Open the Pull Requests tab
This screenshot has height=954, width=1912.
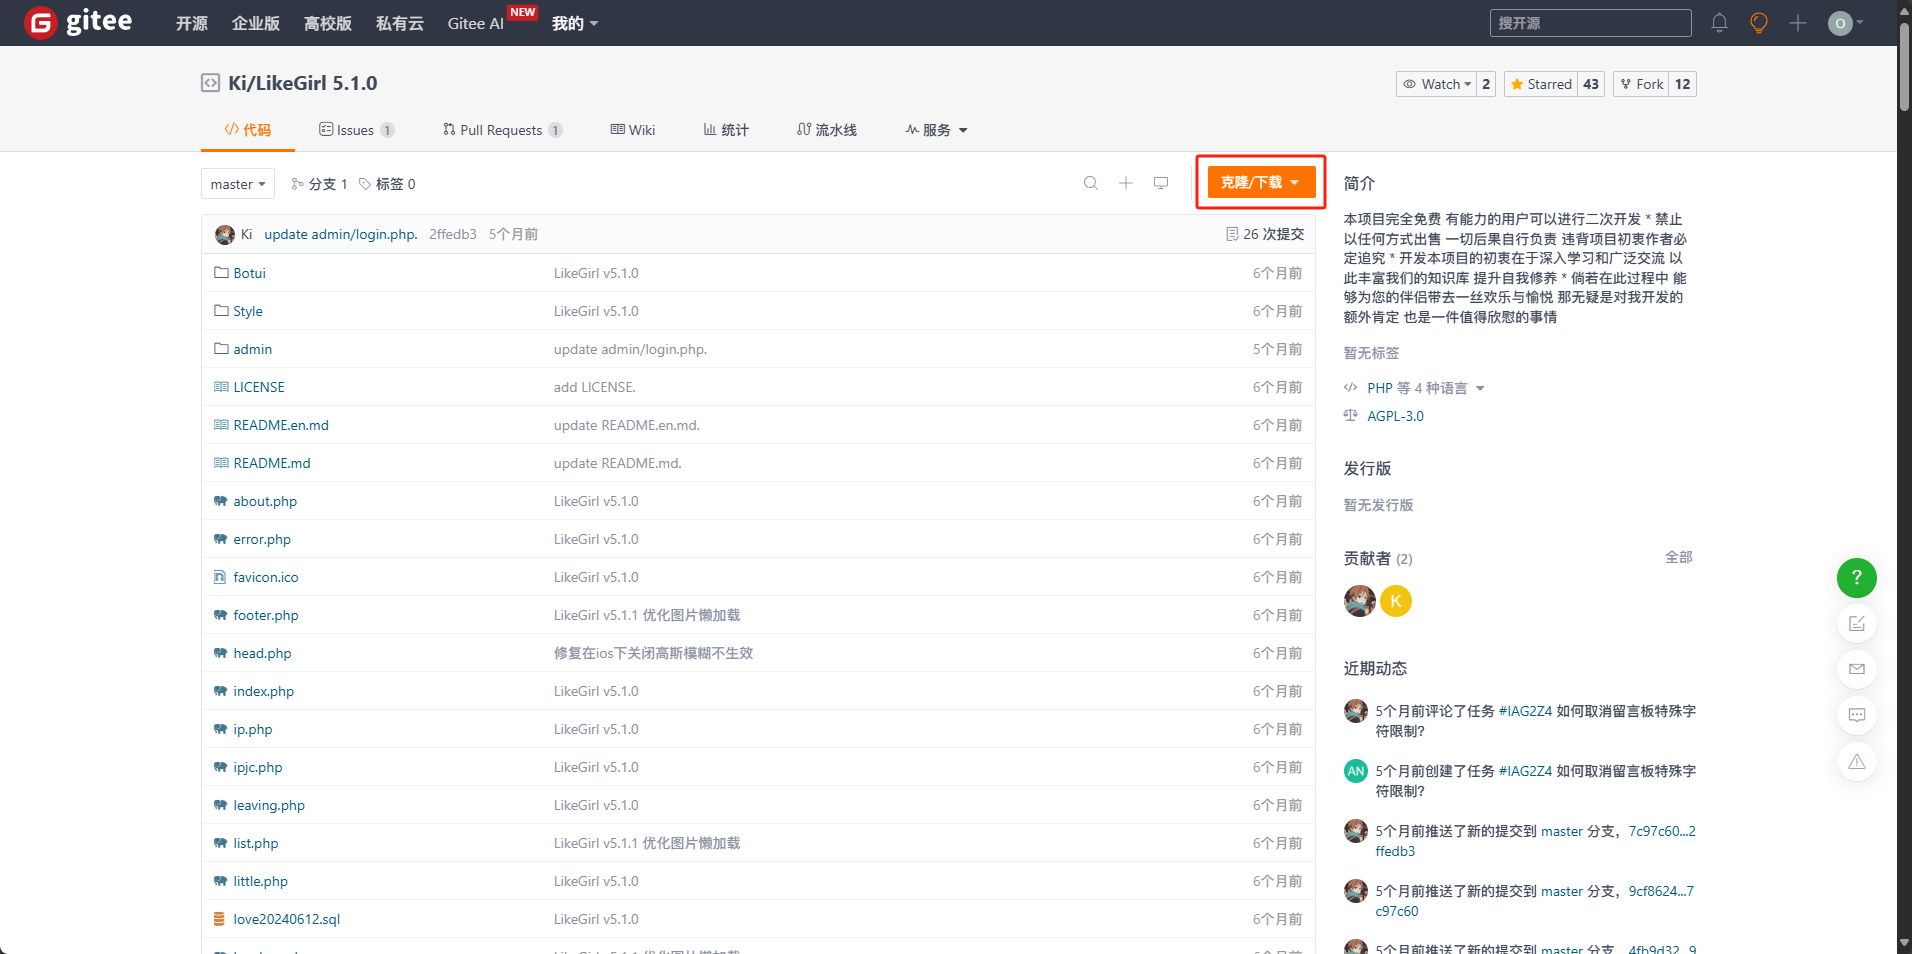click(x=503, y=130)
